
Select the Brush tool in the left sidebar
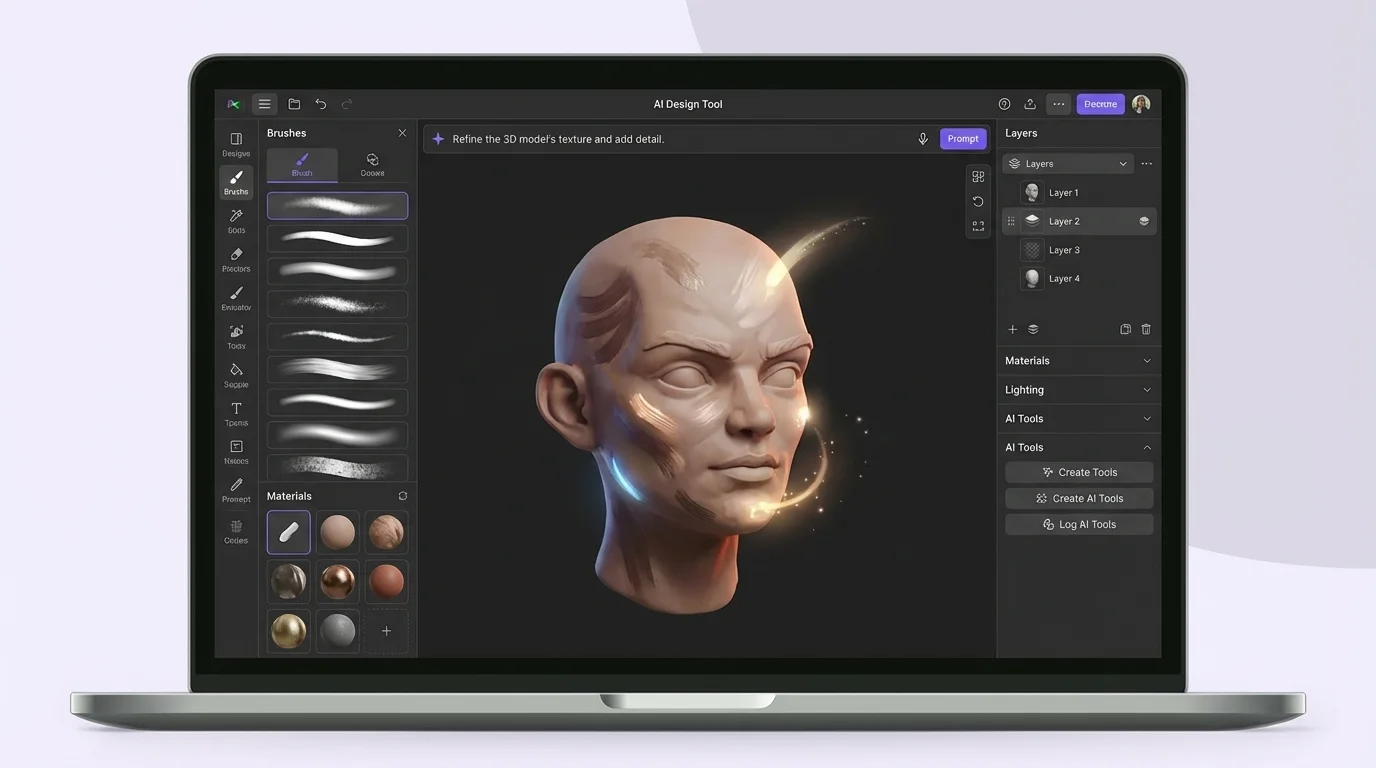coord(236,182)
